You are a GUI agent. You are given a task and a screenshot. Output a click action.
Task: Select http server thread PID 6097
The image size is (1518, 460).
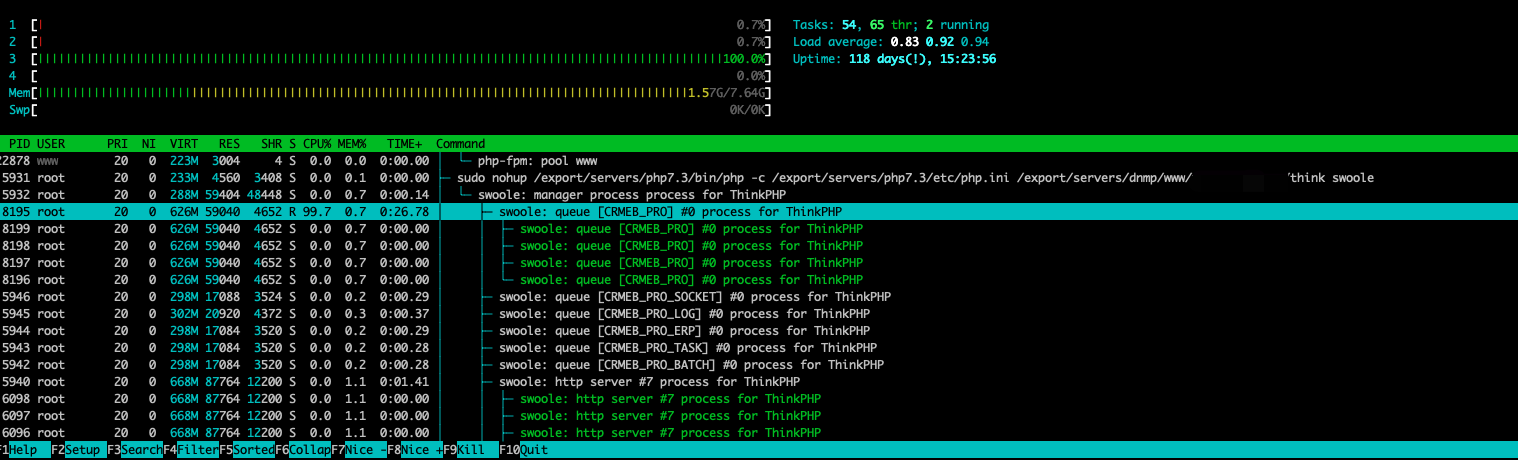pyautogui.click(x=759, y=415)
